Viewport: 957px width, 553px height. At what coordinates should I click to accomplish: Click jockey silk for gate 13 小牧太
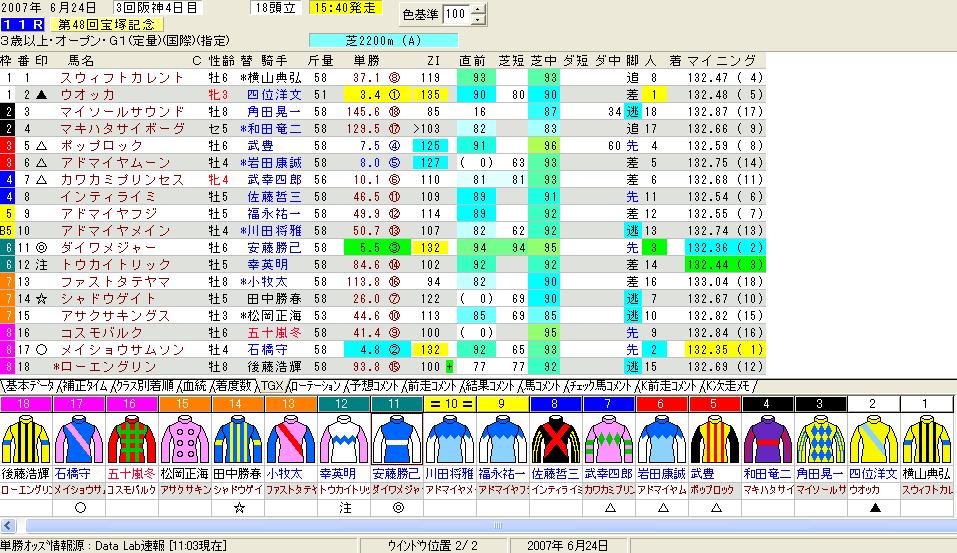point(291,439)
